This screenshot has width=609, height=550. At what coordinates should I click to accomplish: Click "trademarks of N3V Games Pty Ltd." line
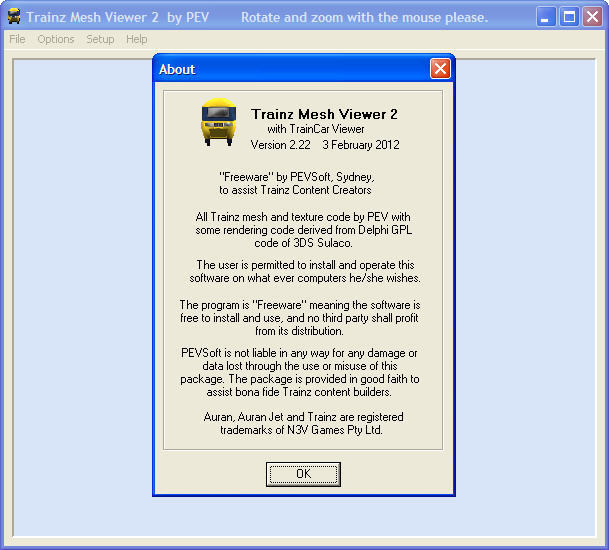point(301,430)
